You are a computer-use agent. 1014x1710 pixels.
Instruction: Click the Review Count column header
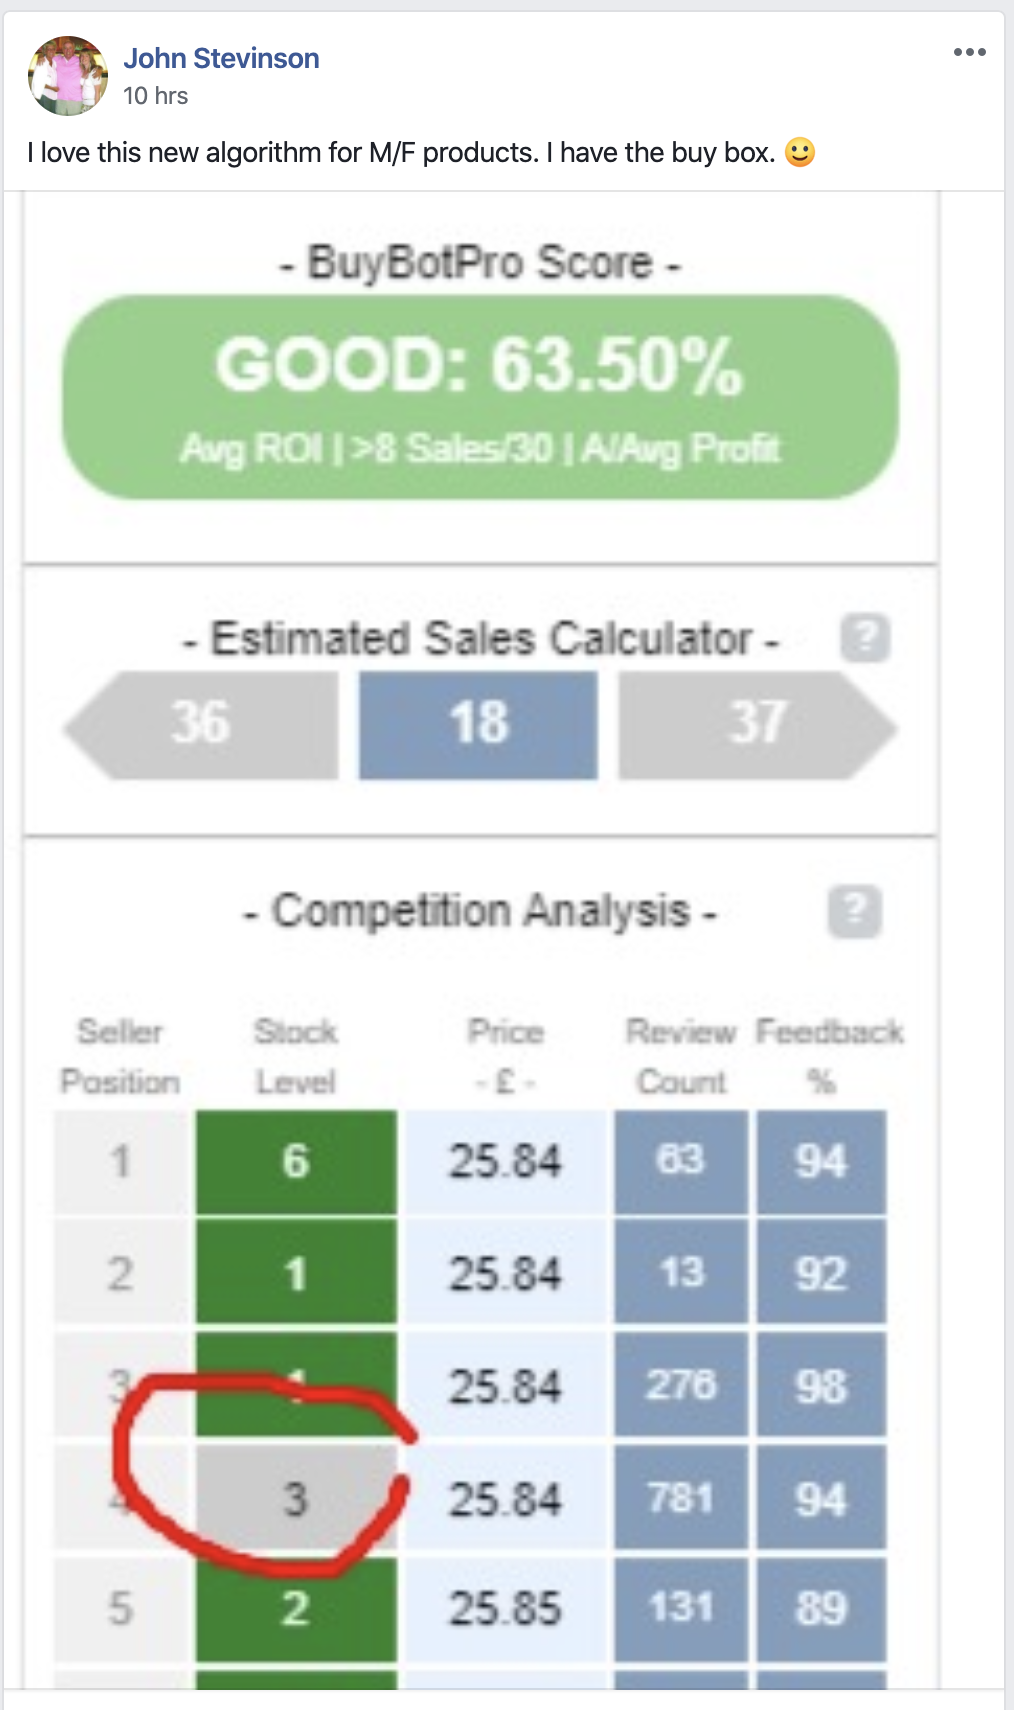pos(681,1056)
